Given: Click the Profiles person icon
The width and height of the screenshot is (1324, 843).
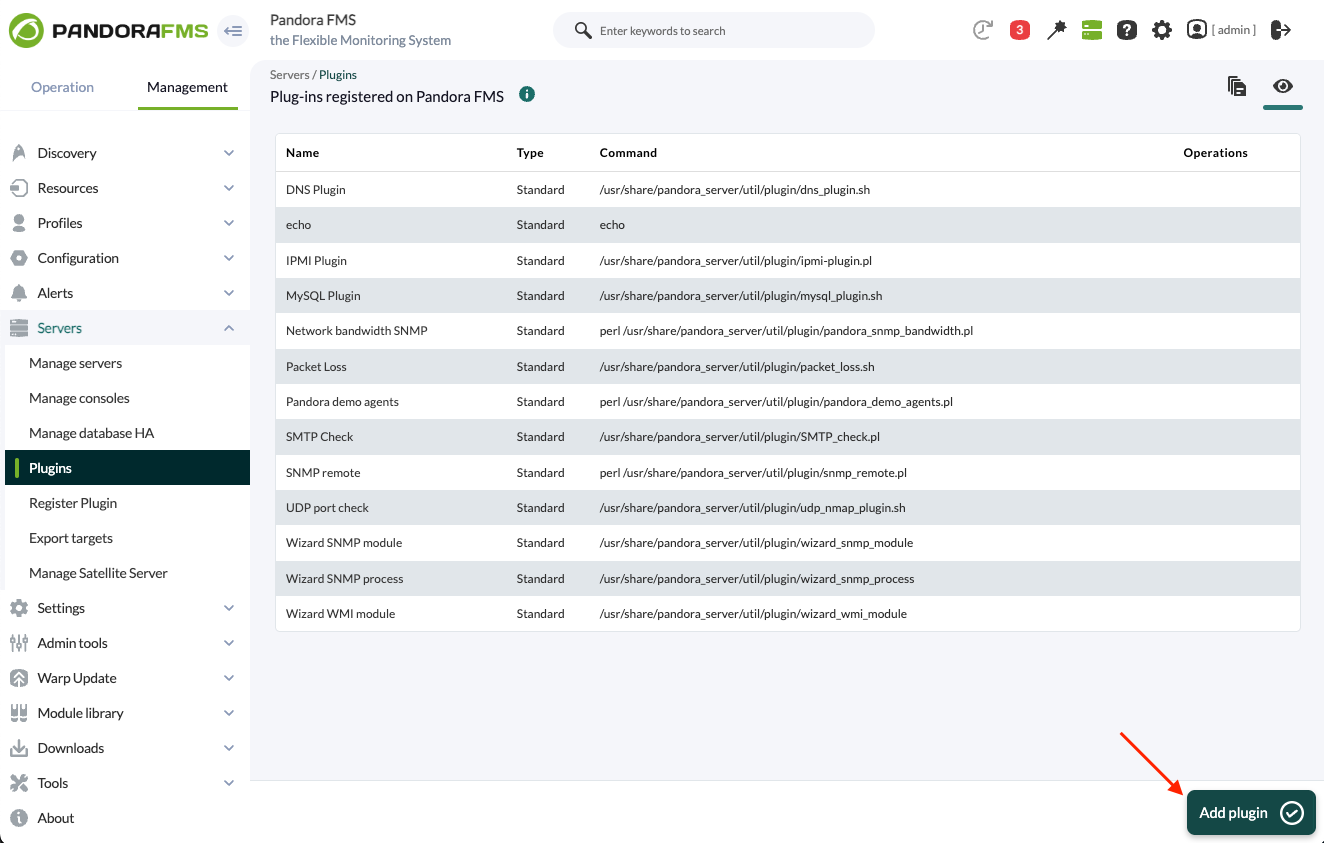Looking at the screenshot, I should pyautogui.click(x=18, y=223).
